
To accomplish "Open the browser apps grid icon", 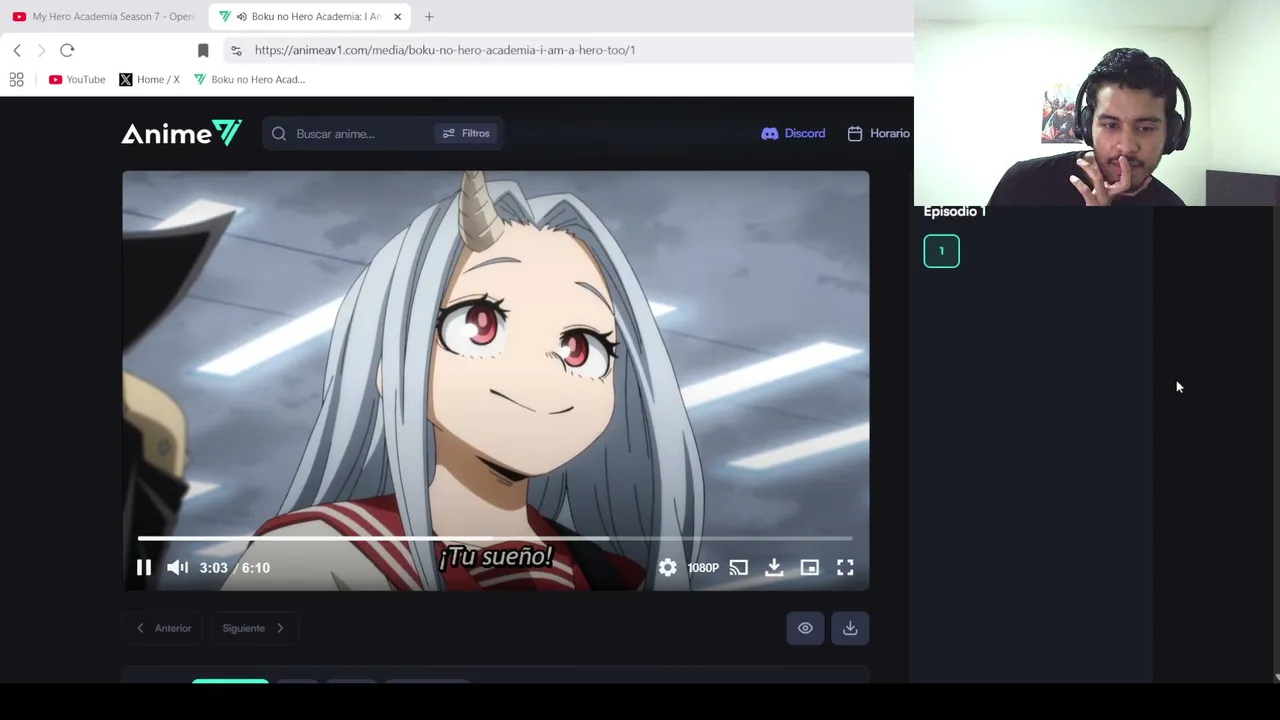I will (x=17, y=79).
